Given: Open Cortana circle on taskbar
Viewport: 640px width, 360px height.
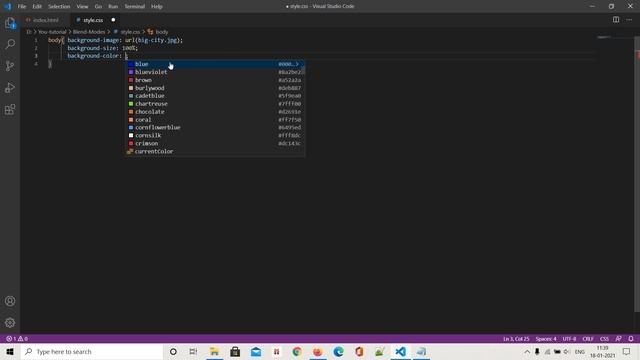Looking at the screenshot, I should click(173, 351).
